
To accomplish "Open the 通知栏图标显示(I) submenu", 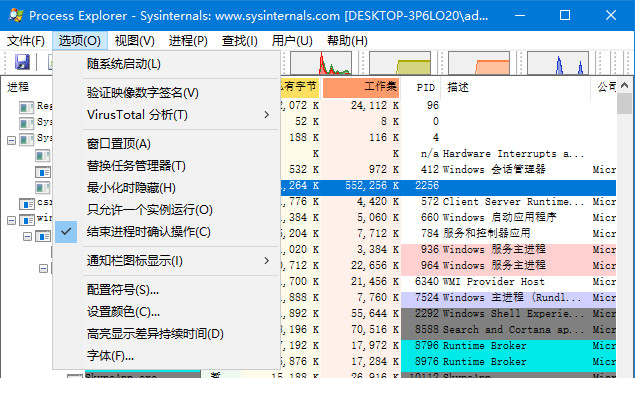I will click(x=167, y=261).
